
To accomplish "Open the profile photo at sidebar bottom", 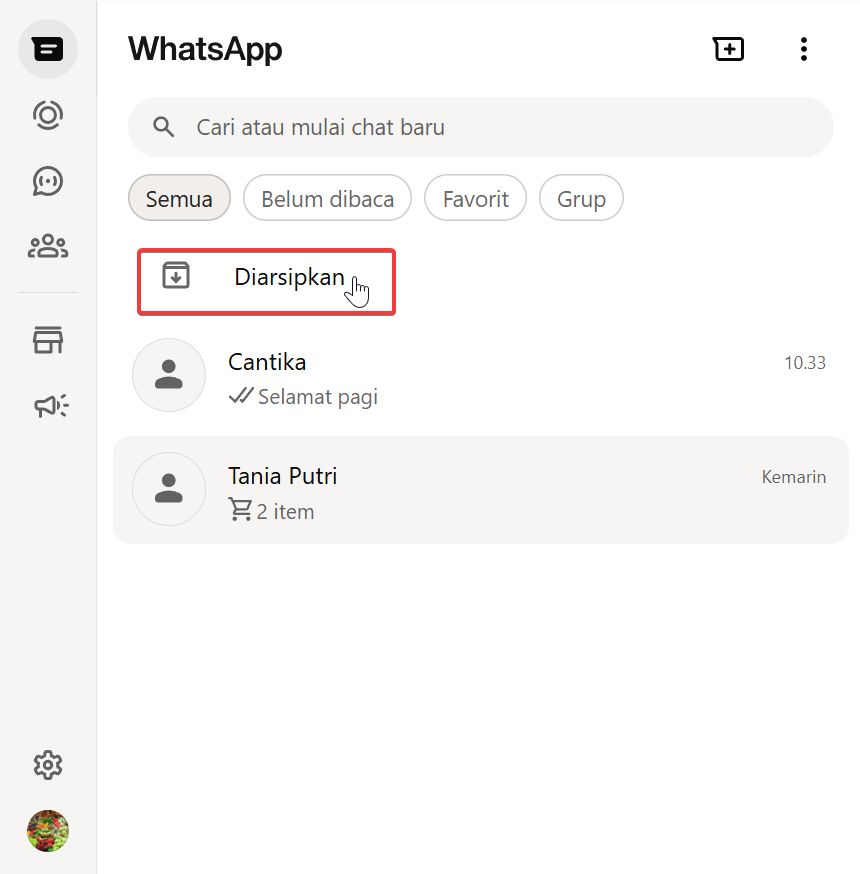I will click(x=47, y=831).
